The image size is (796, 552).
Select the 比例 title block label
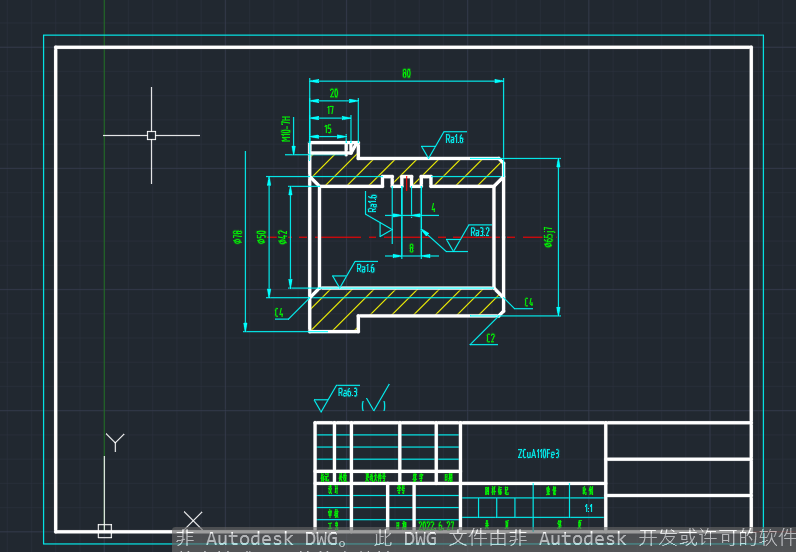pos(587,491)
